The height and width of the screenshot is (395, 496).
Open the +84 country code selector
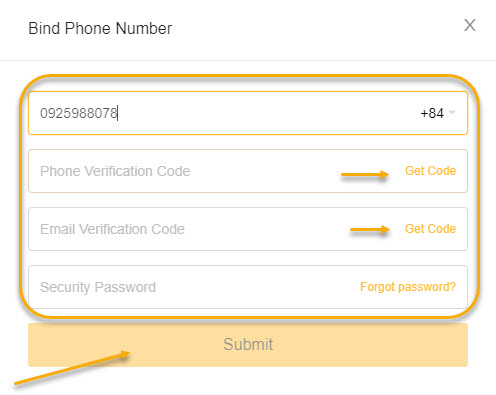coord(438,113)
